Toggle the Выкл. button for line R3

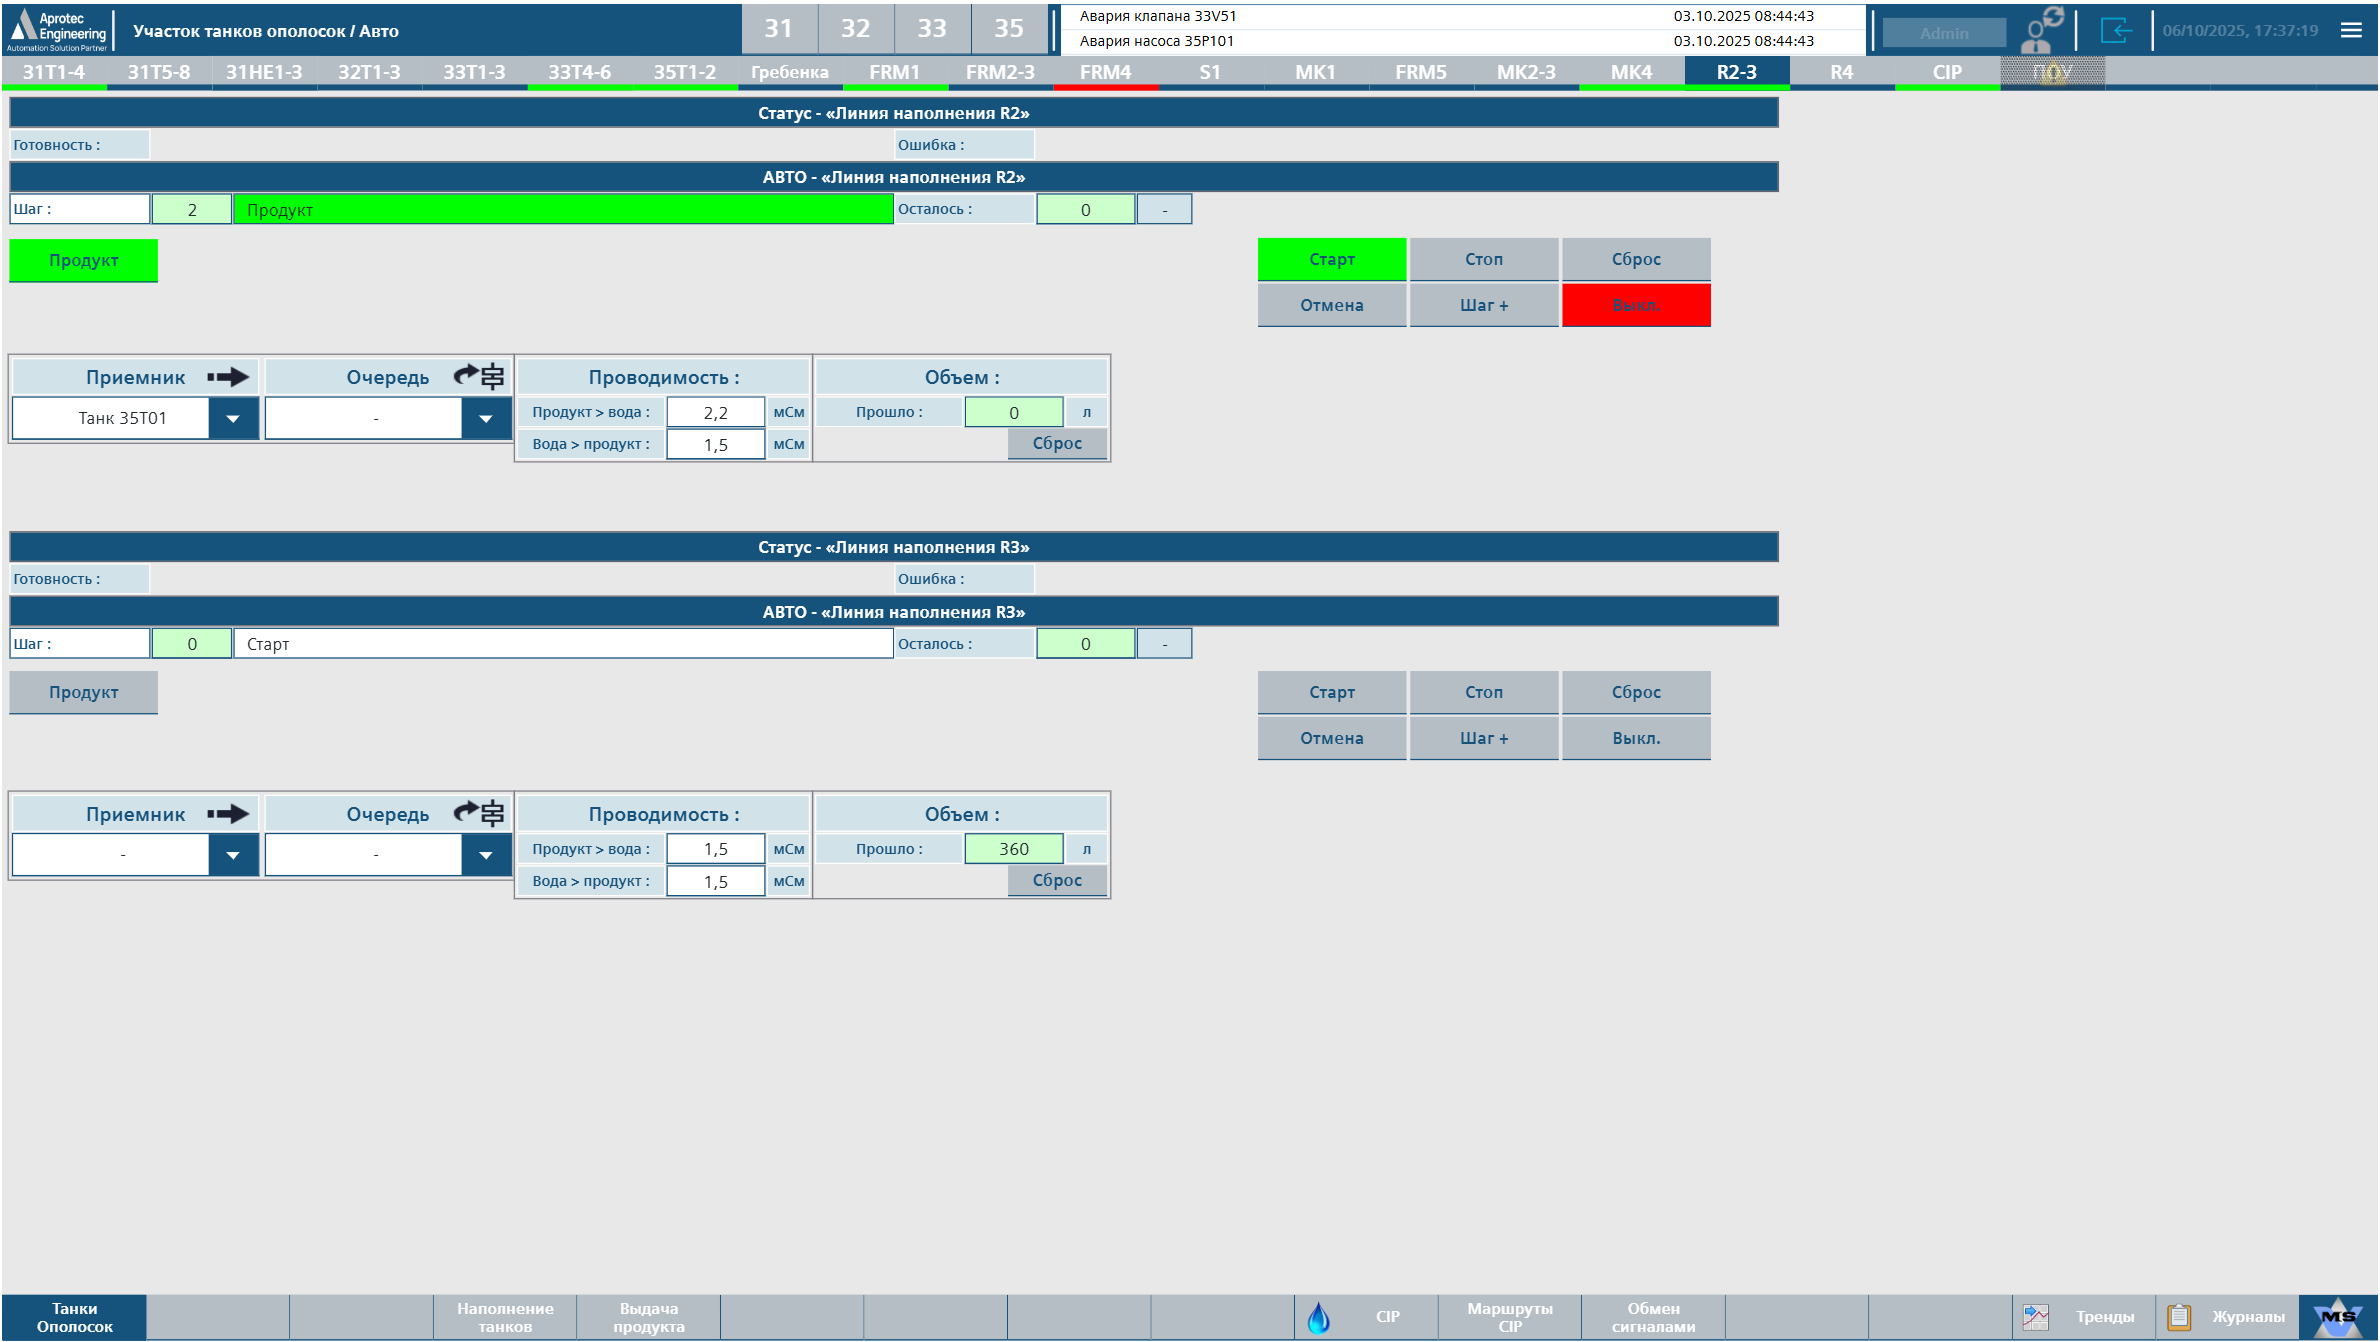click(x=1635, y=738)
